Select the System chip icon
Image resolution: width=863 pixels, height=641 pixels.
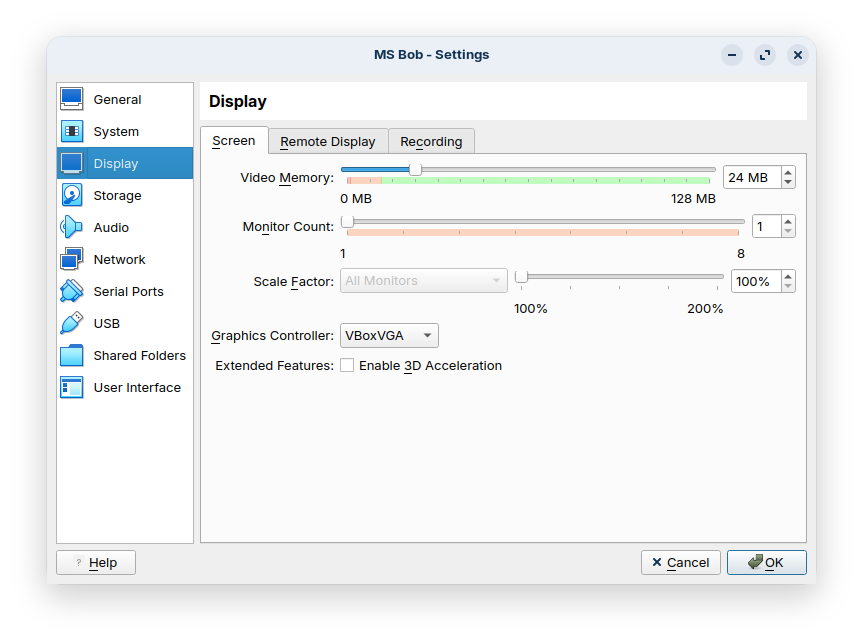pos(72,131)
